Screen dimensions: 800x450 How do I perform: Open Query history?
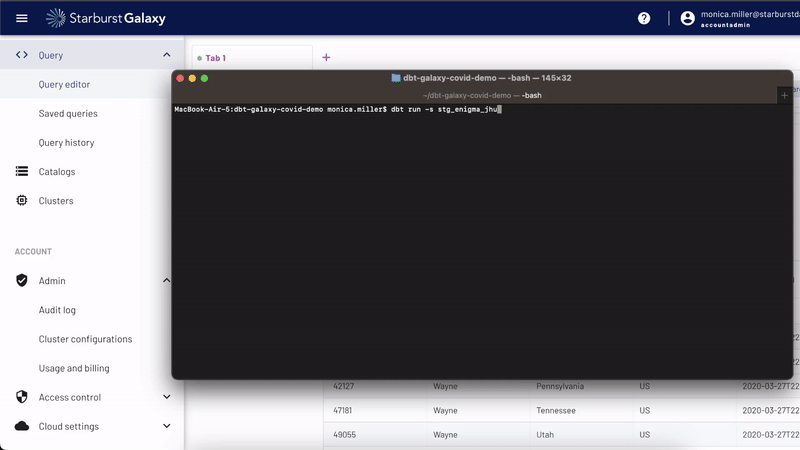66,142
